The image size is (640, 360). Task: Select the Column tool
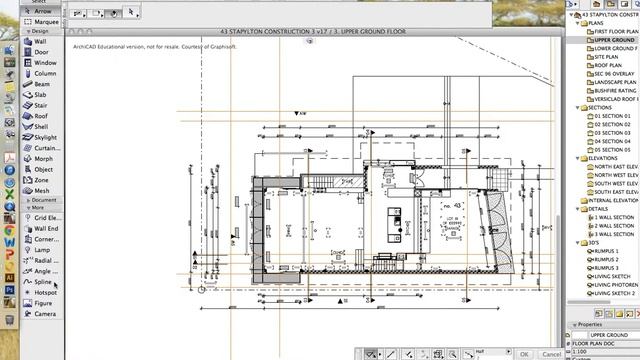tap(42, 73)
